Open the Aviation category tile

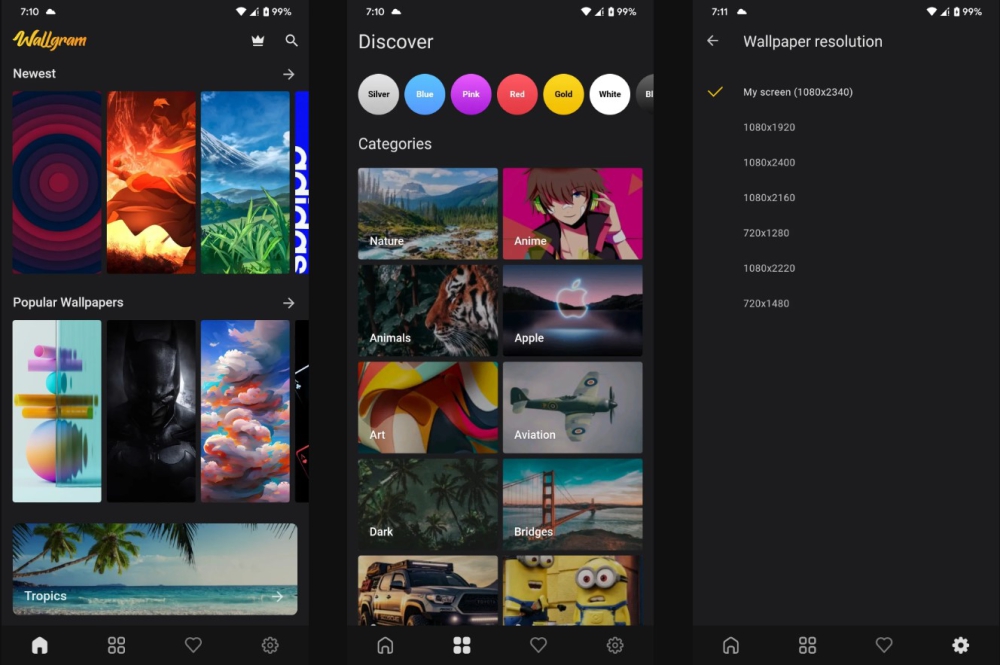[572, 407]
